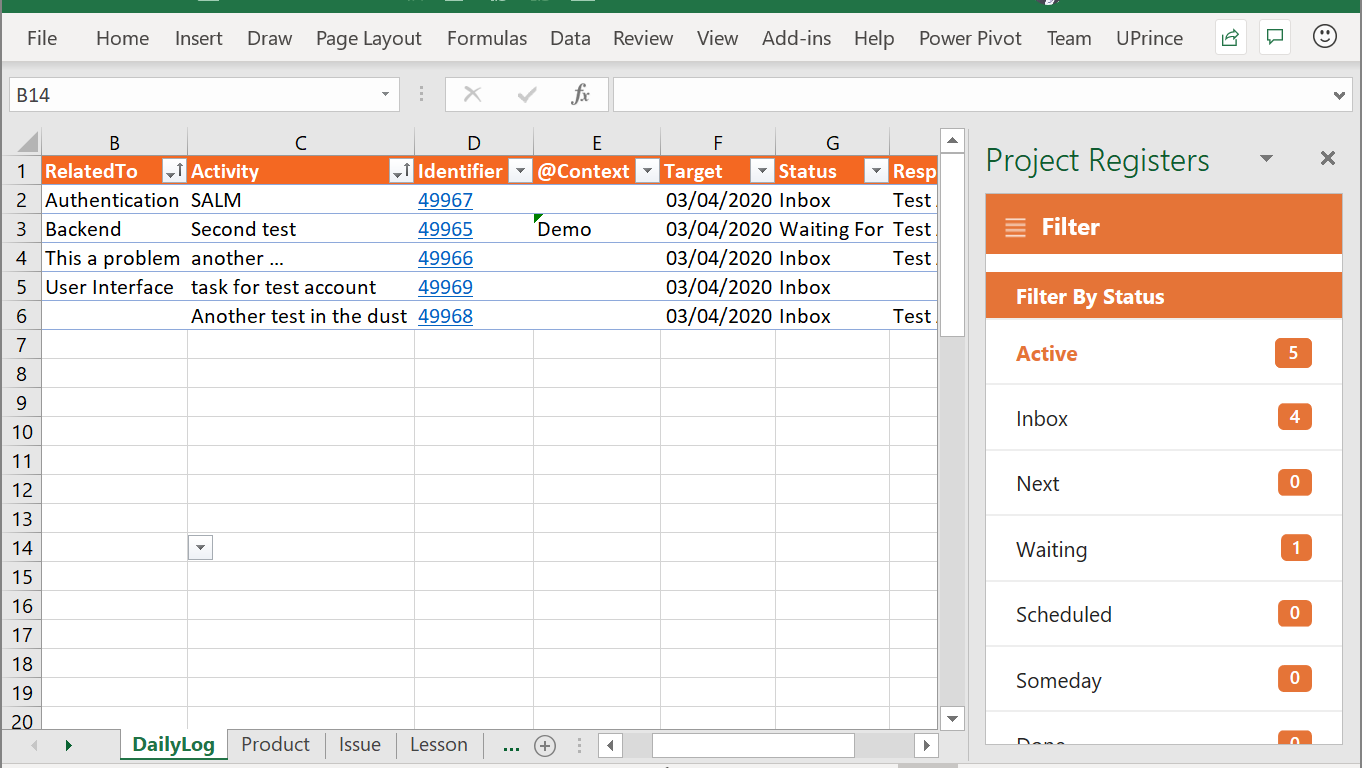The image size is (1366, 768).
Task: Click the vertical scrollbar down arrow
Action: 952,718
